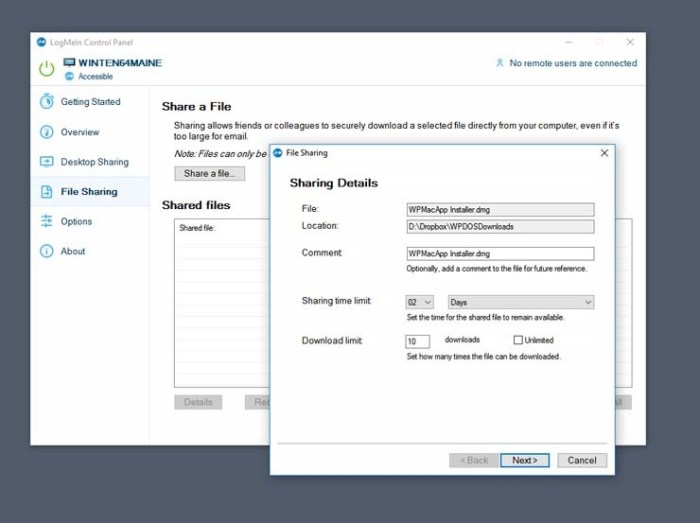The width and height of the screenshot is (700, 523).
Task: Click the disabled Back button
Action: coord(474,460)
